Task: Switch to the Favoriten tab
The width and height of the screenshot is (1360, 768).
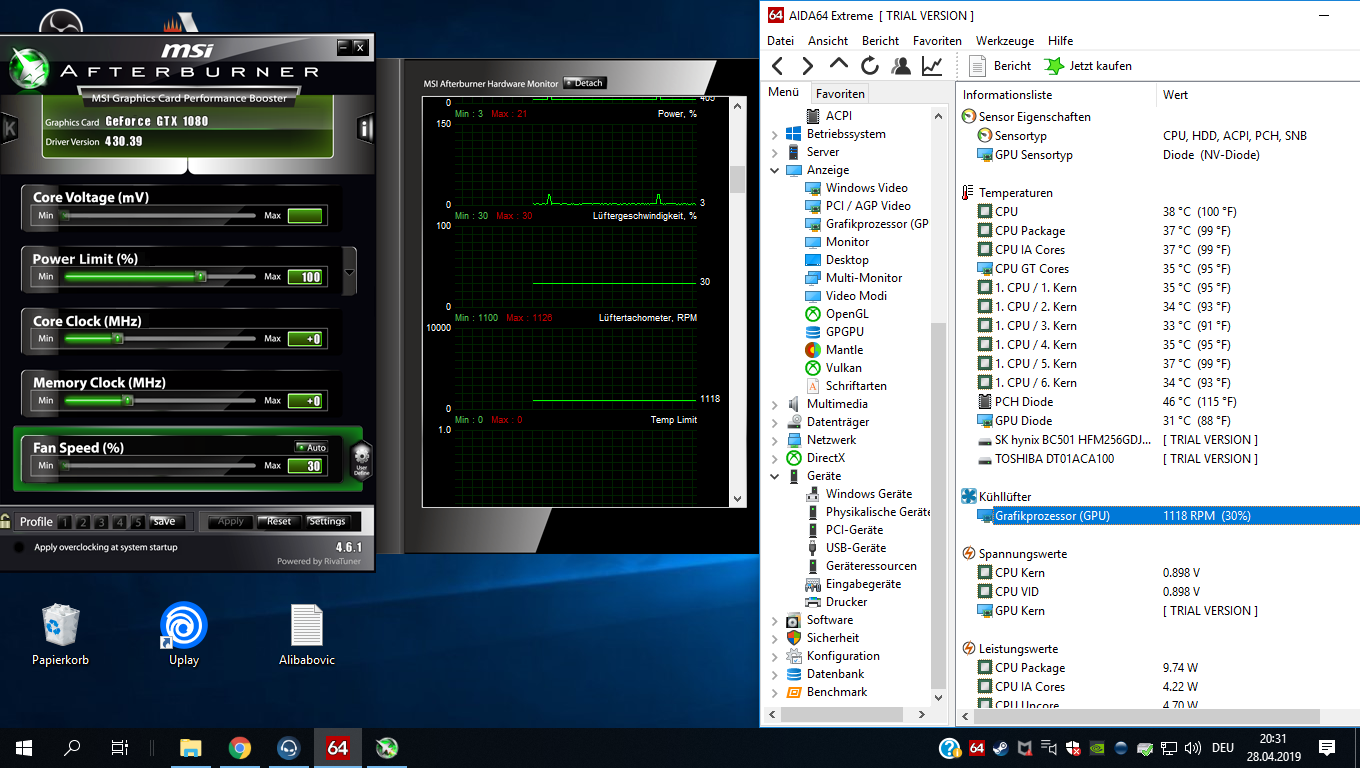Action: coord(840,93)
